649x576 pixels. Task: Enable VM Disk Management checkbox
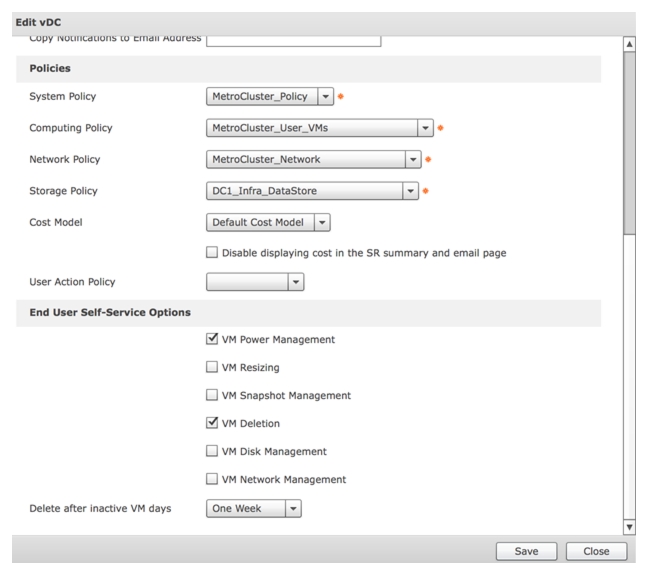[212, 451]
